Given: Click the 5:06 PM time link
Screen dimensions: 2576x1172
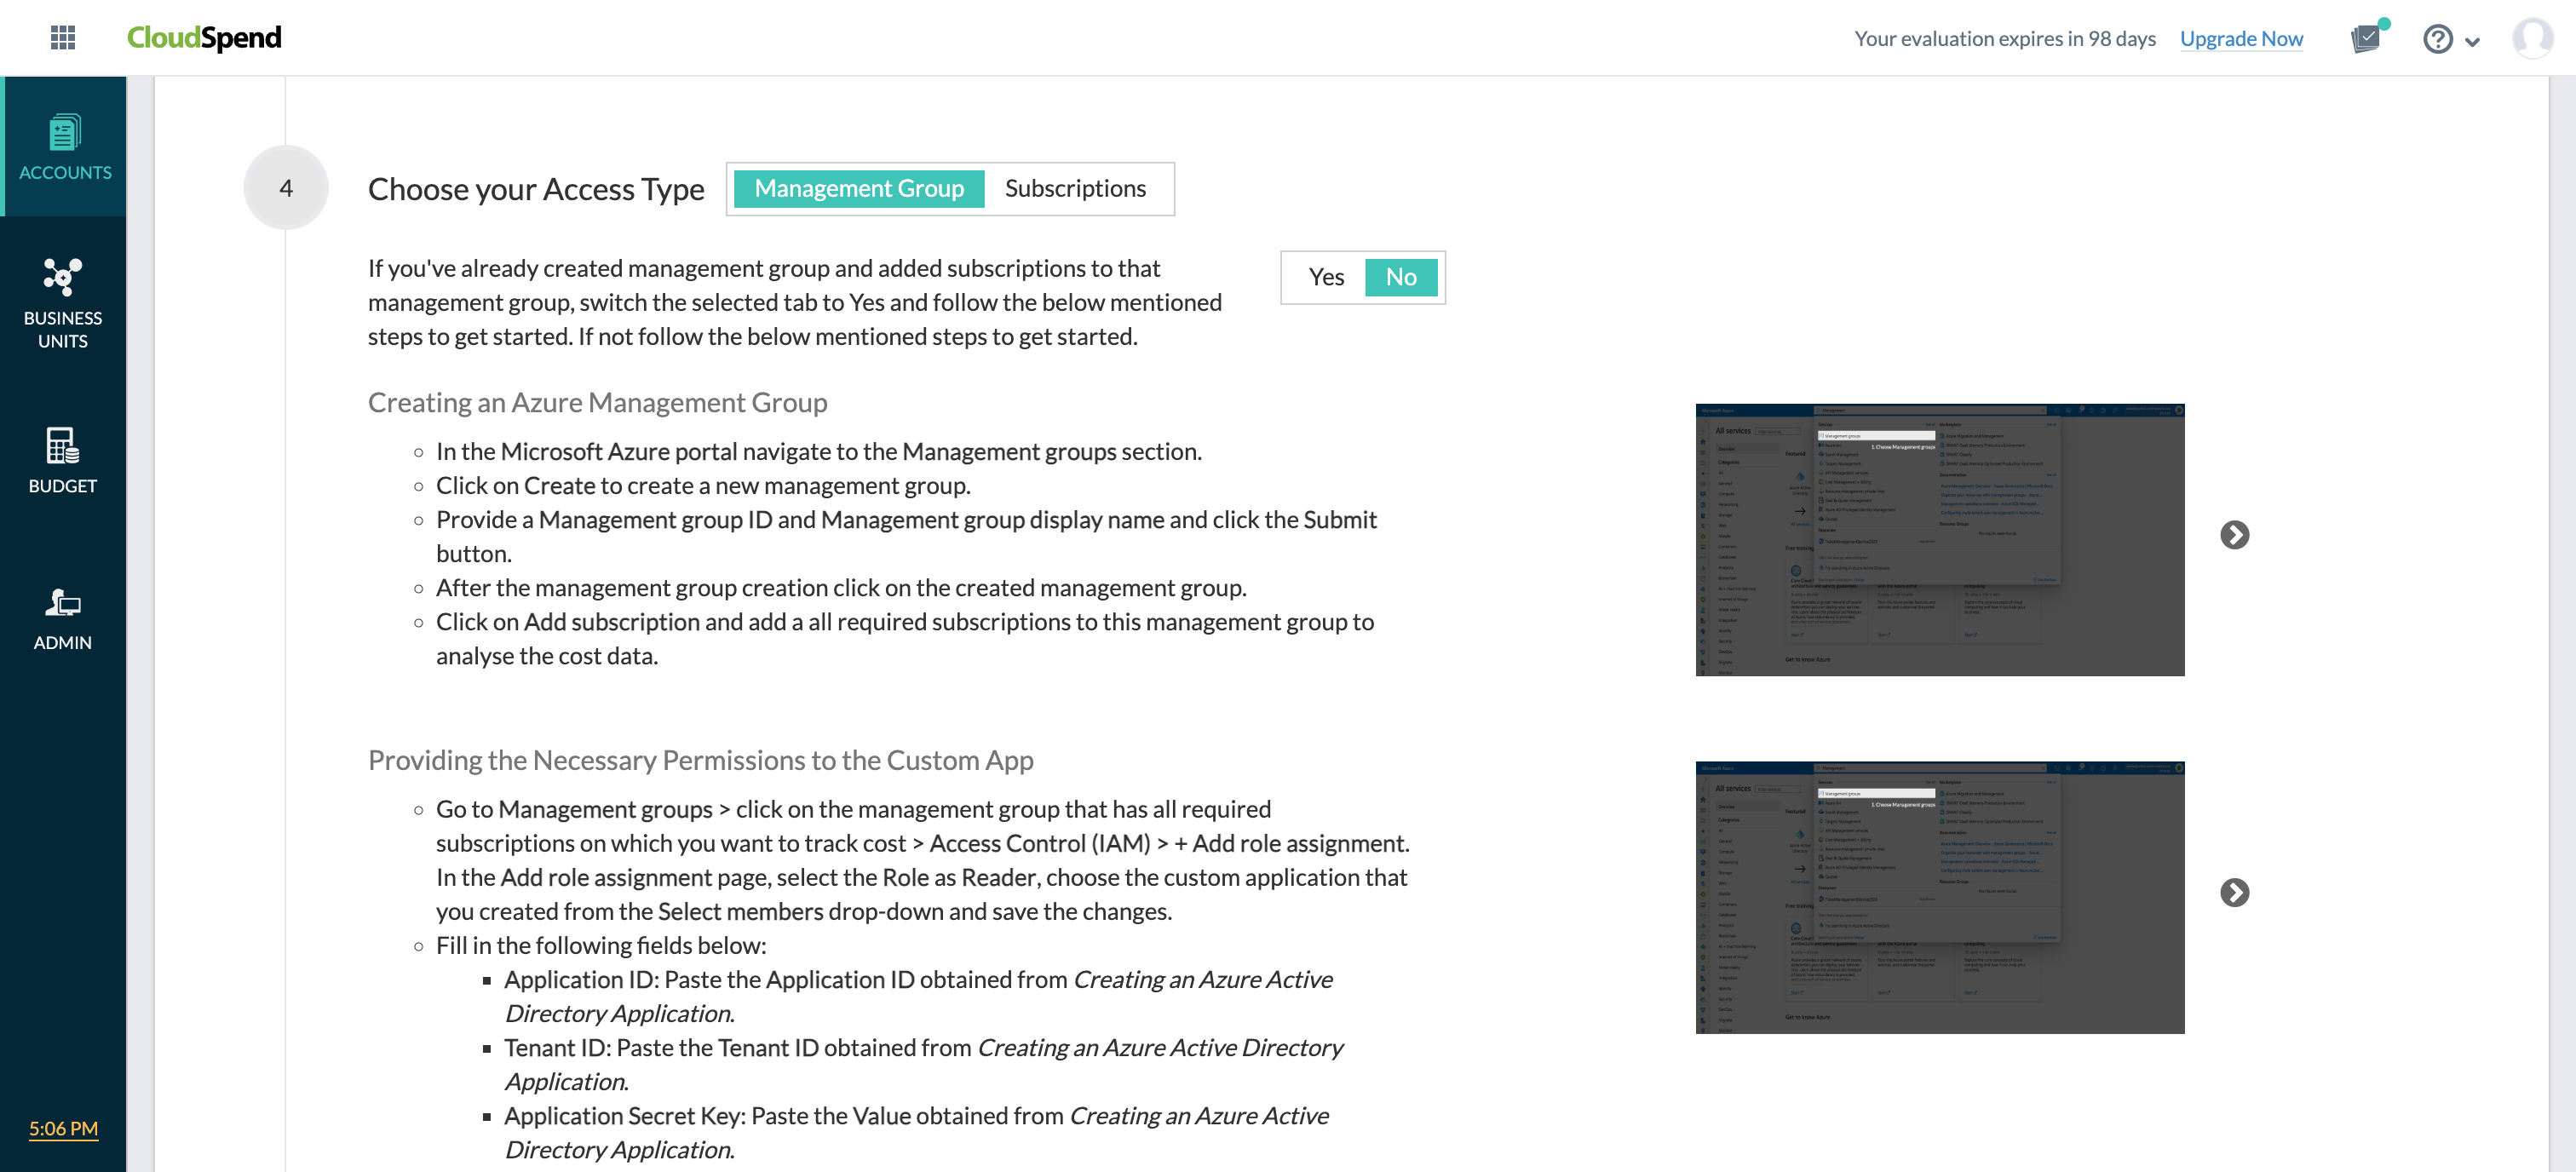Looking at the screenshot, I should (x=63, y=1128).
